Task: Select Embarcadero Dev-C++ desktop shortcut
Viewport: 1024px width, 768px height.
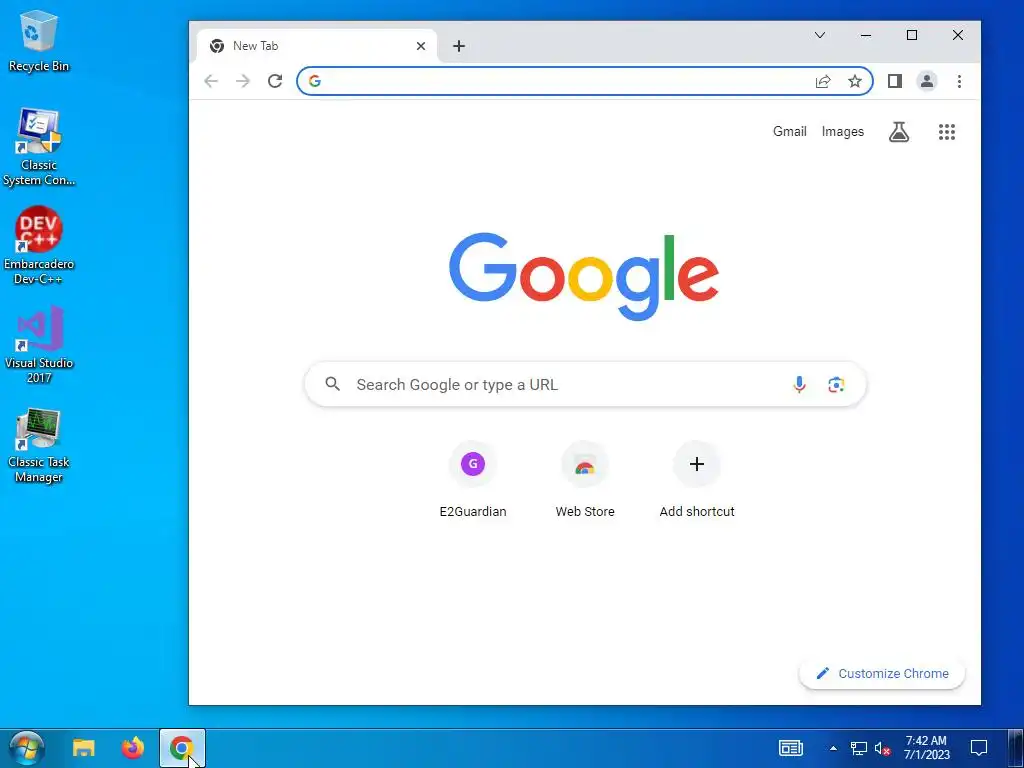Action: 39,246
